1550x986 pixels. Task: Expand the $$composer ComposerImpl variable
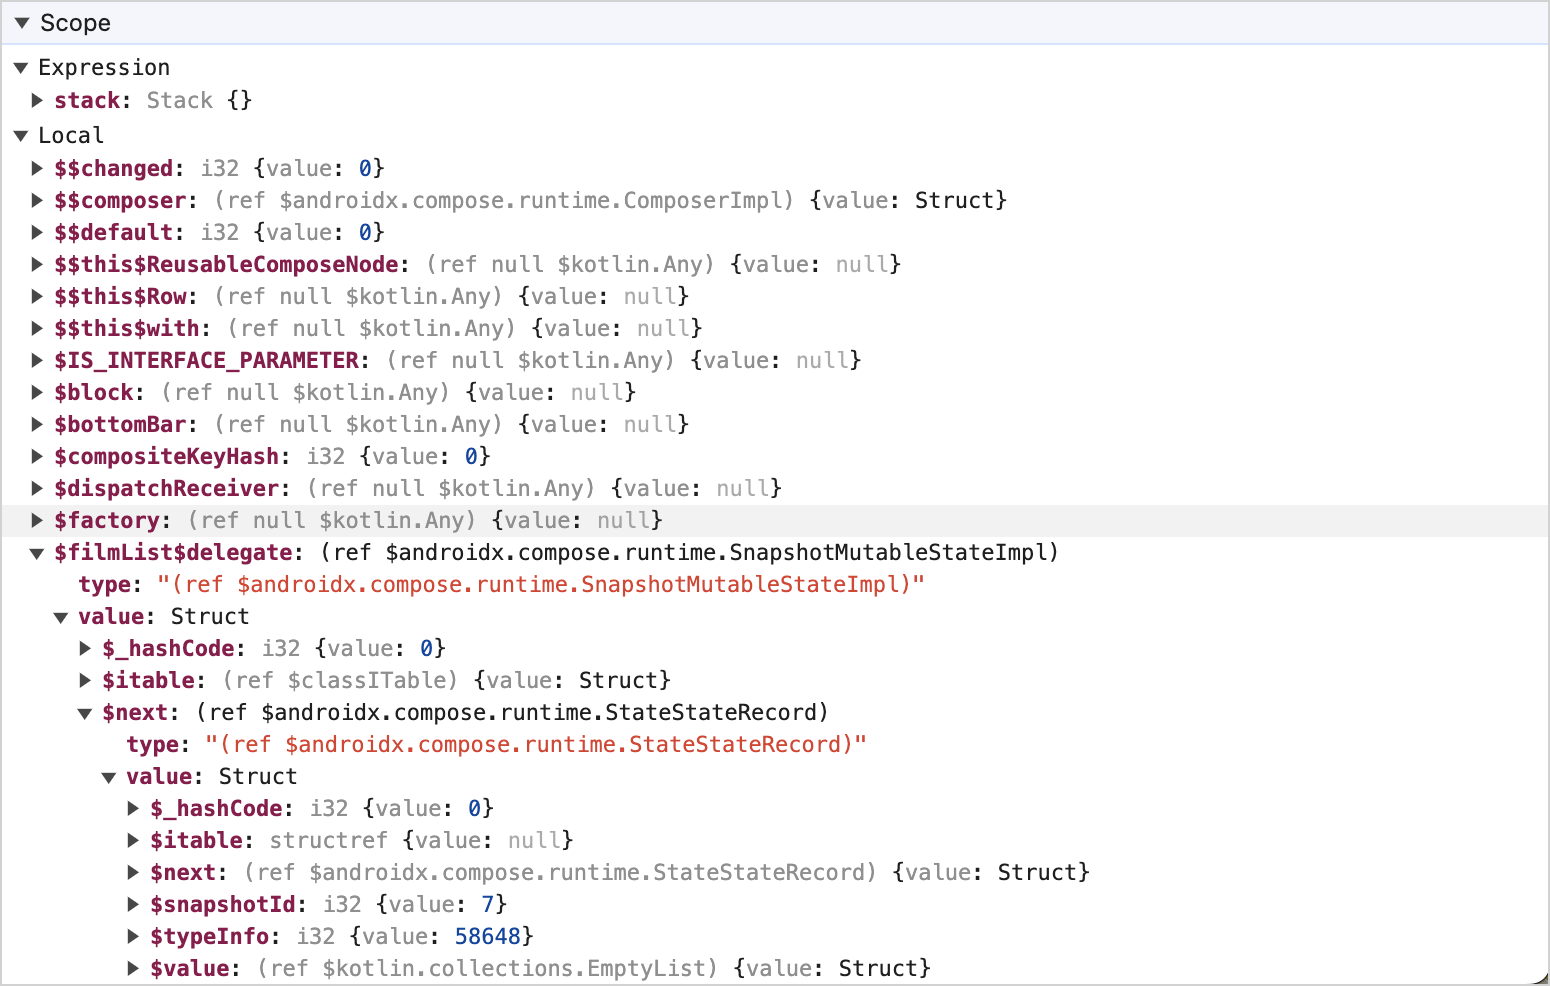(38, 200)
